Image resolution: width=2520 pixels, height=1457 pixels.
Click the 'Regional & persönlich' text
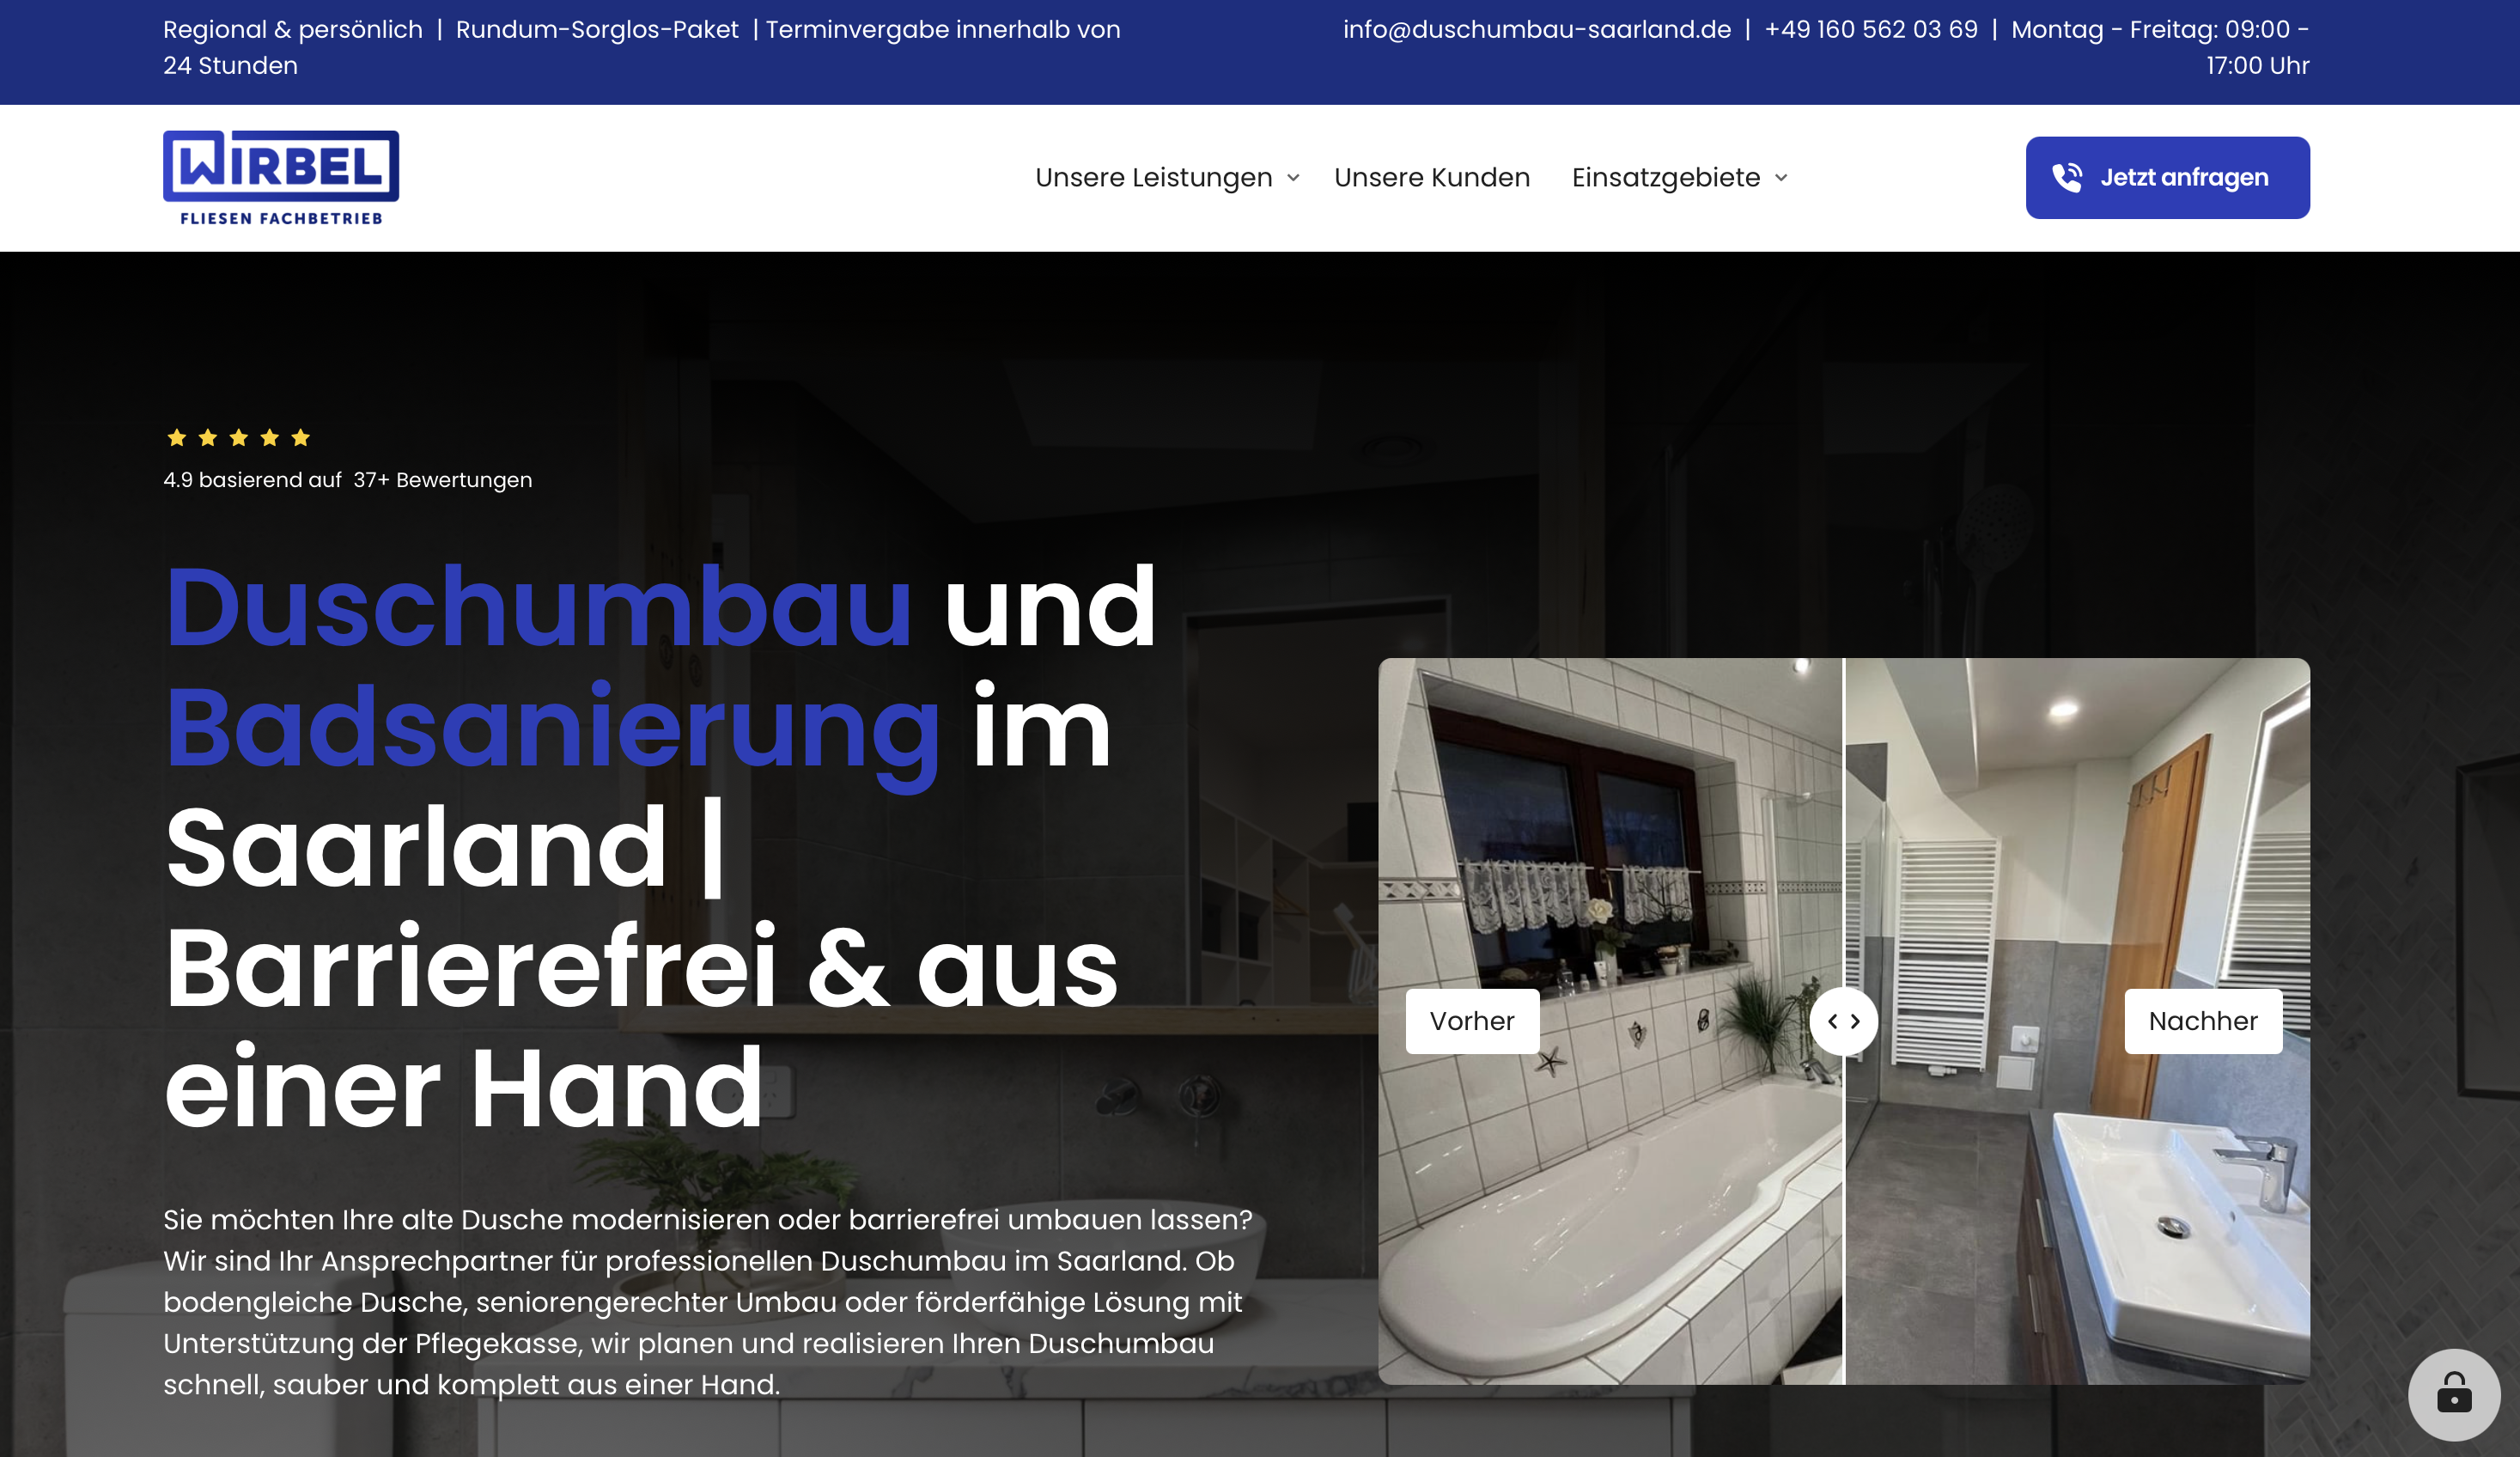pos(293,29)
